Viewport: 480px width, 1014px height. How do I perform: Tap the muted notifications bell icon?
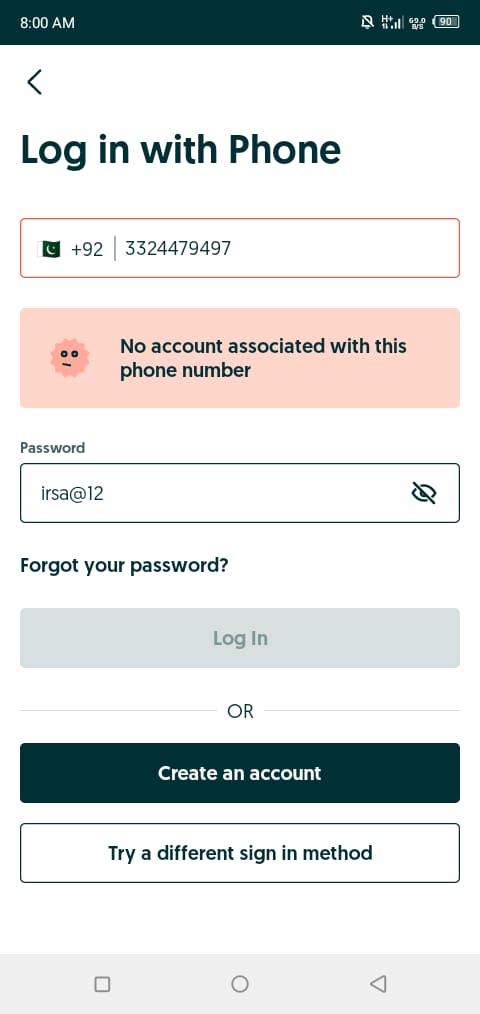point(367,22)
